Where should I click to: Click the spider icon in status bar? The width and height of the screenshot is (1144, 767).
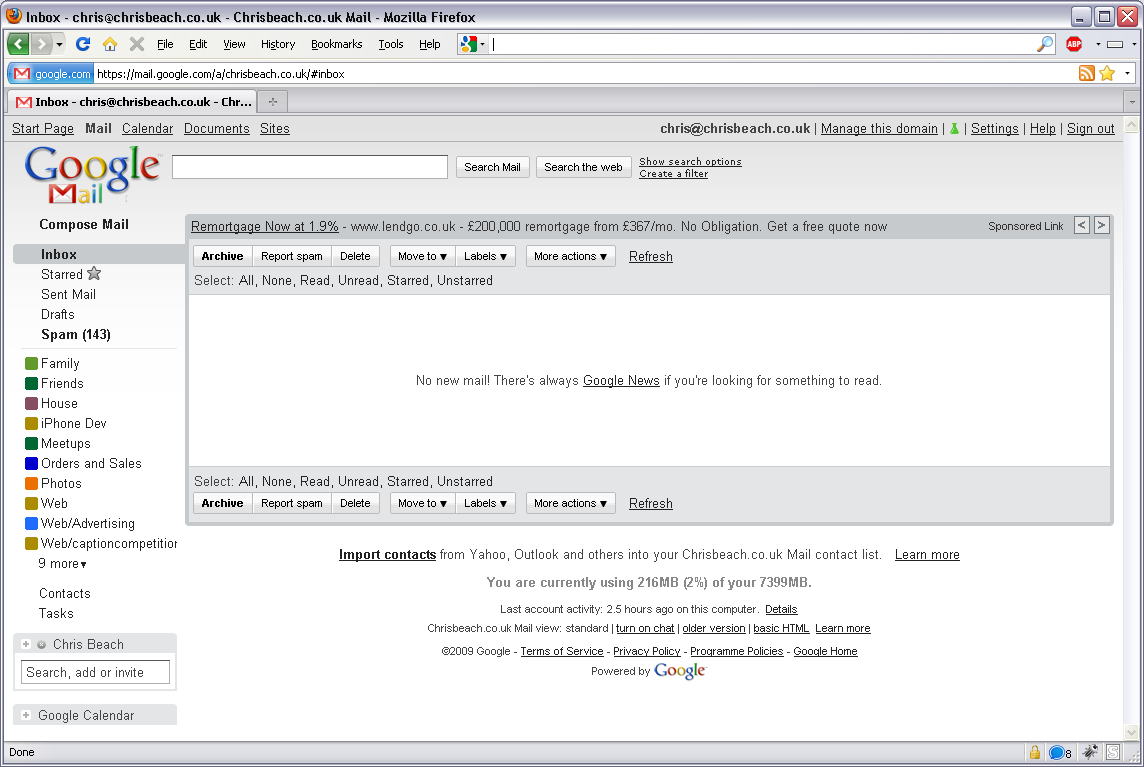tap(1090, 752)
